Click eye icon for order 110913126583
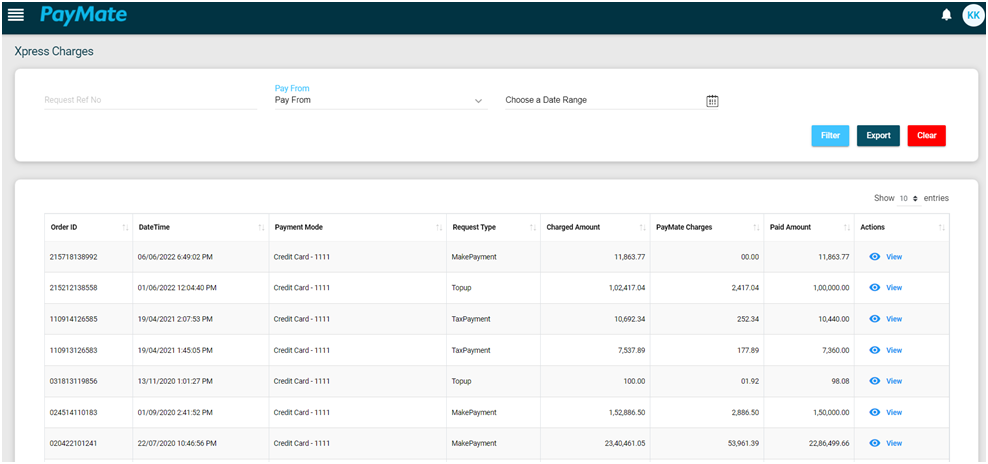 [x=875, y=350]
